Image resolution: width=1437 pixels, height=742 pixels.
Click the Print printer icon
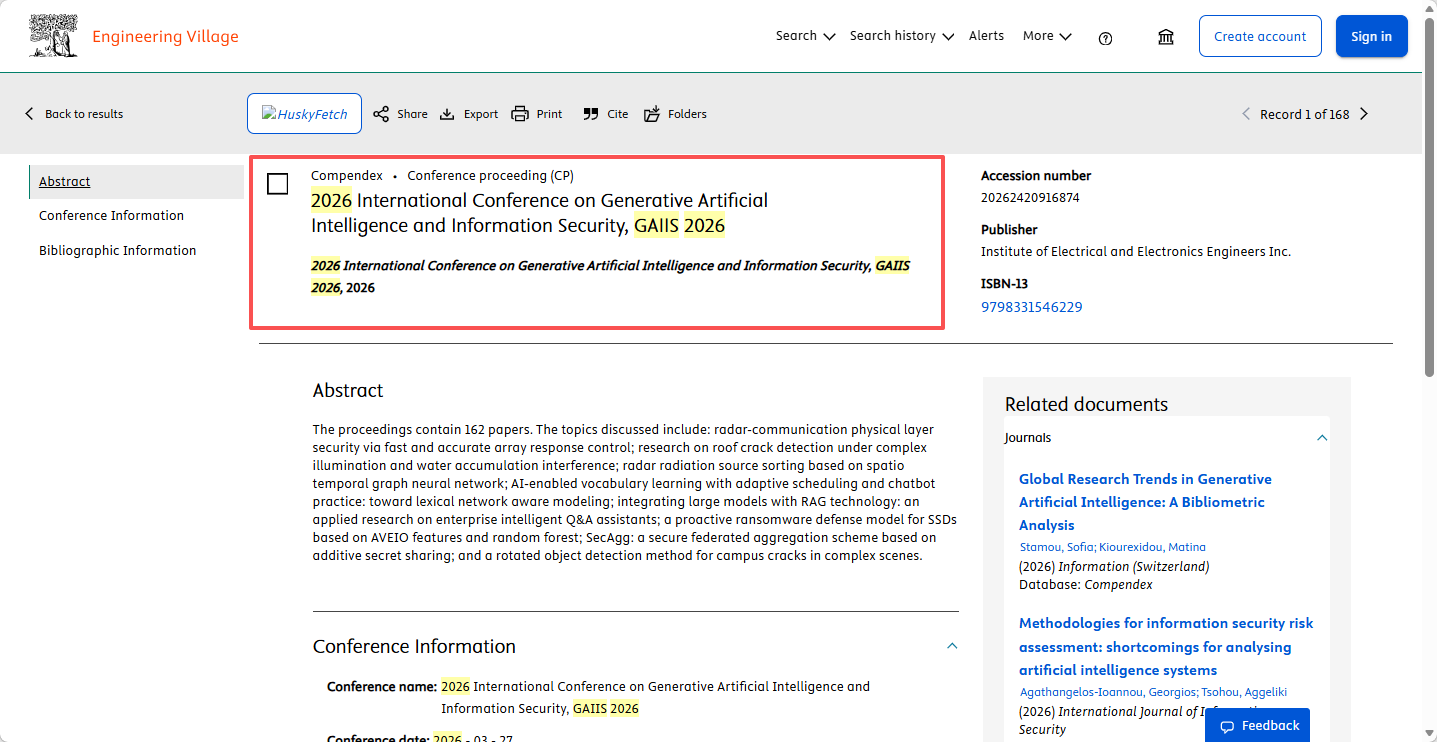[x=520, y=114]
